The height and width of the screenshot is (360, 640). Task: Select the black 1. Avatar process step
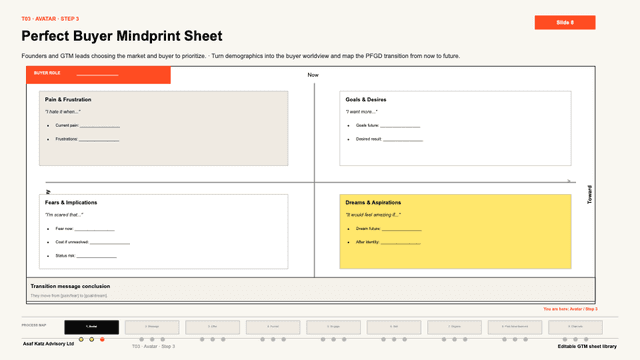point(91,327)
